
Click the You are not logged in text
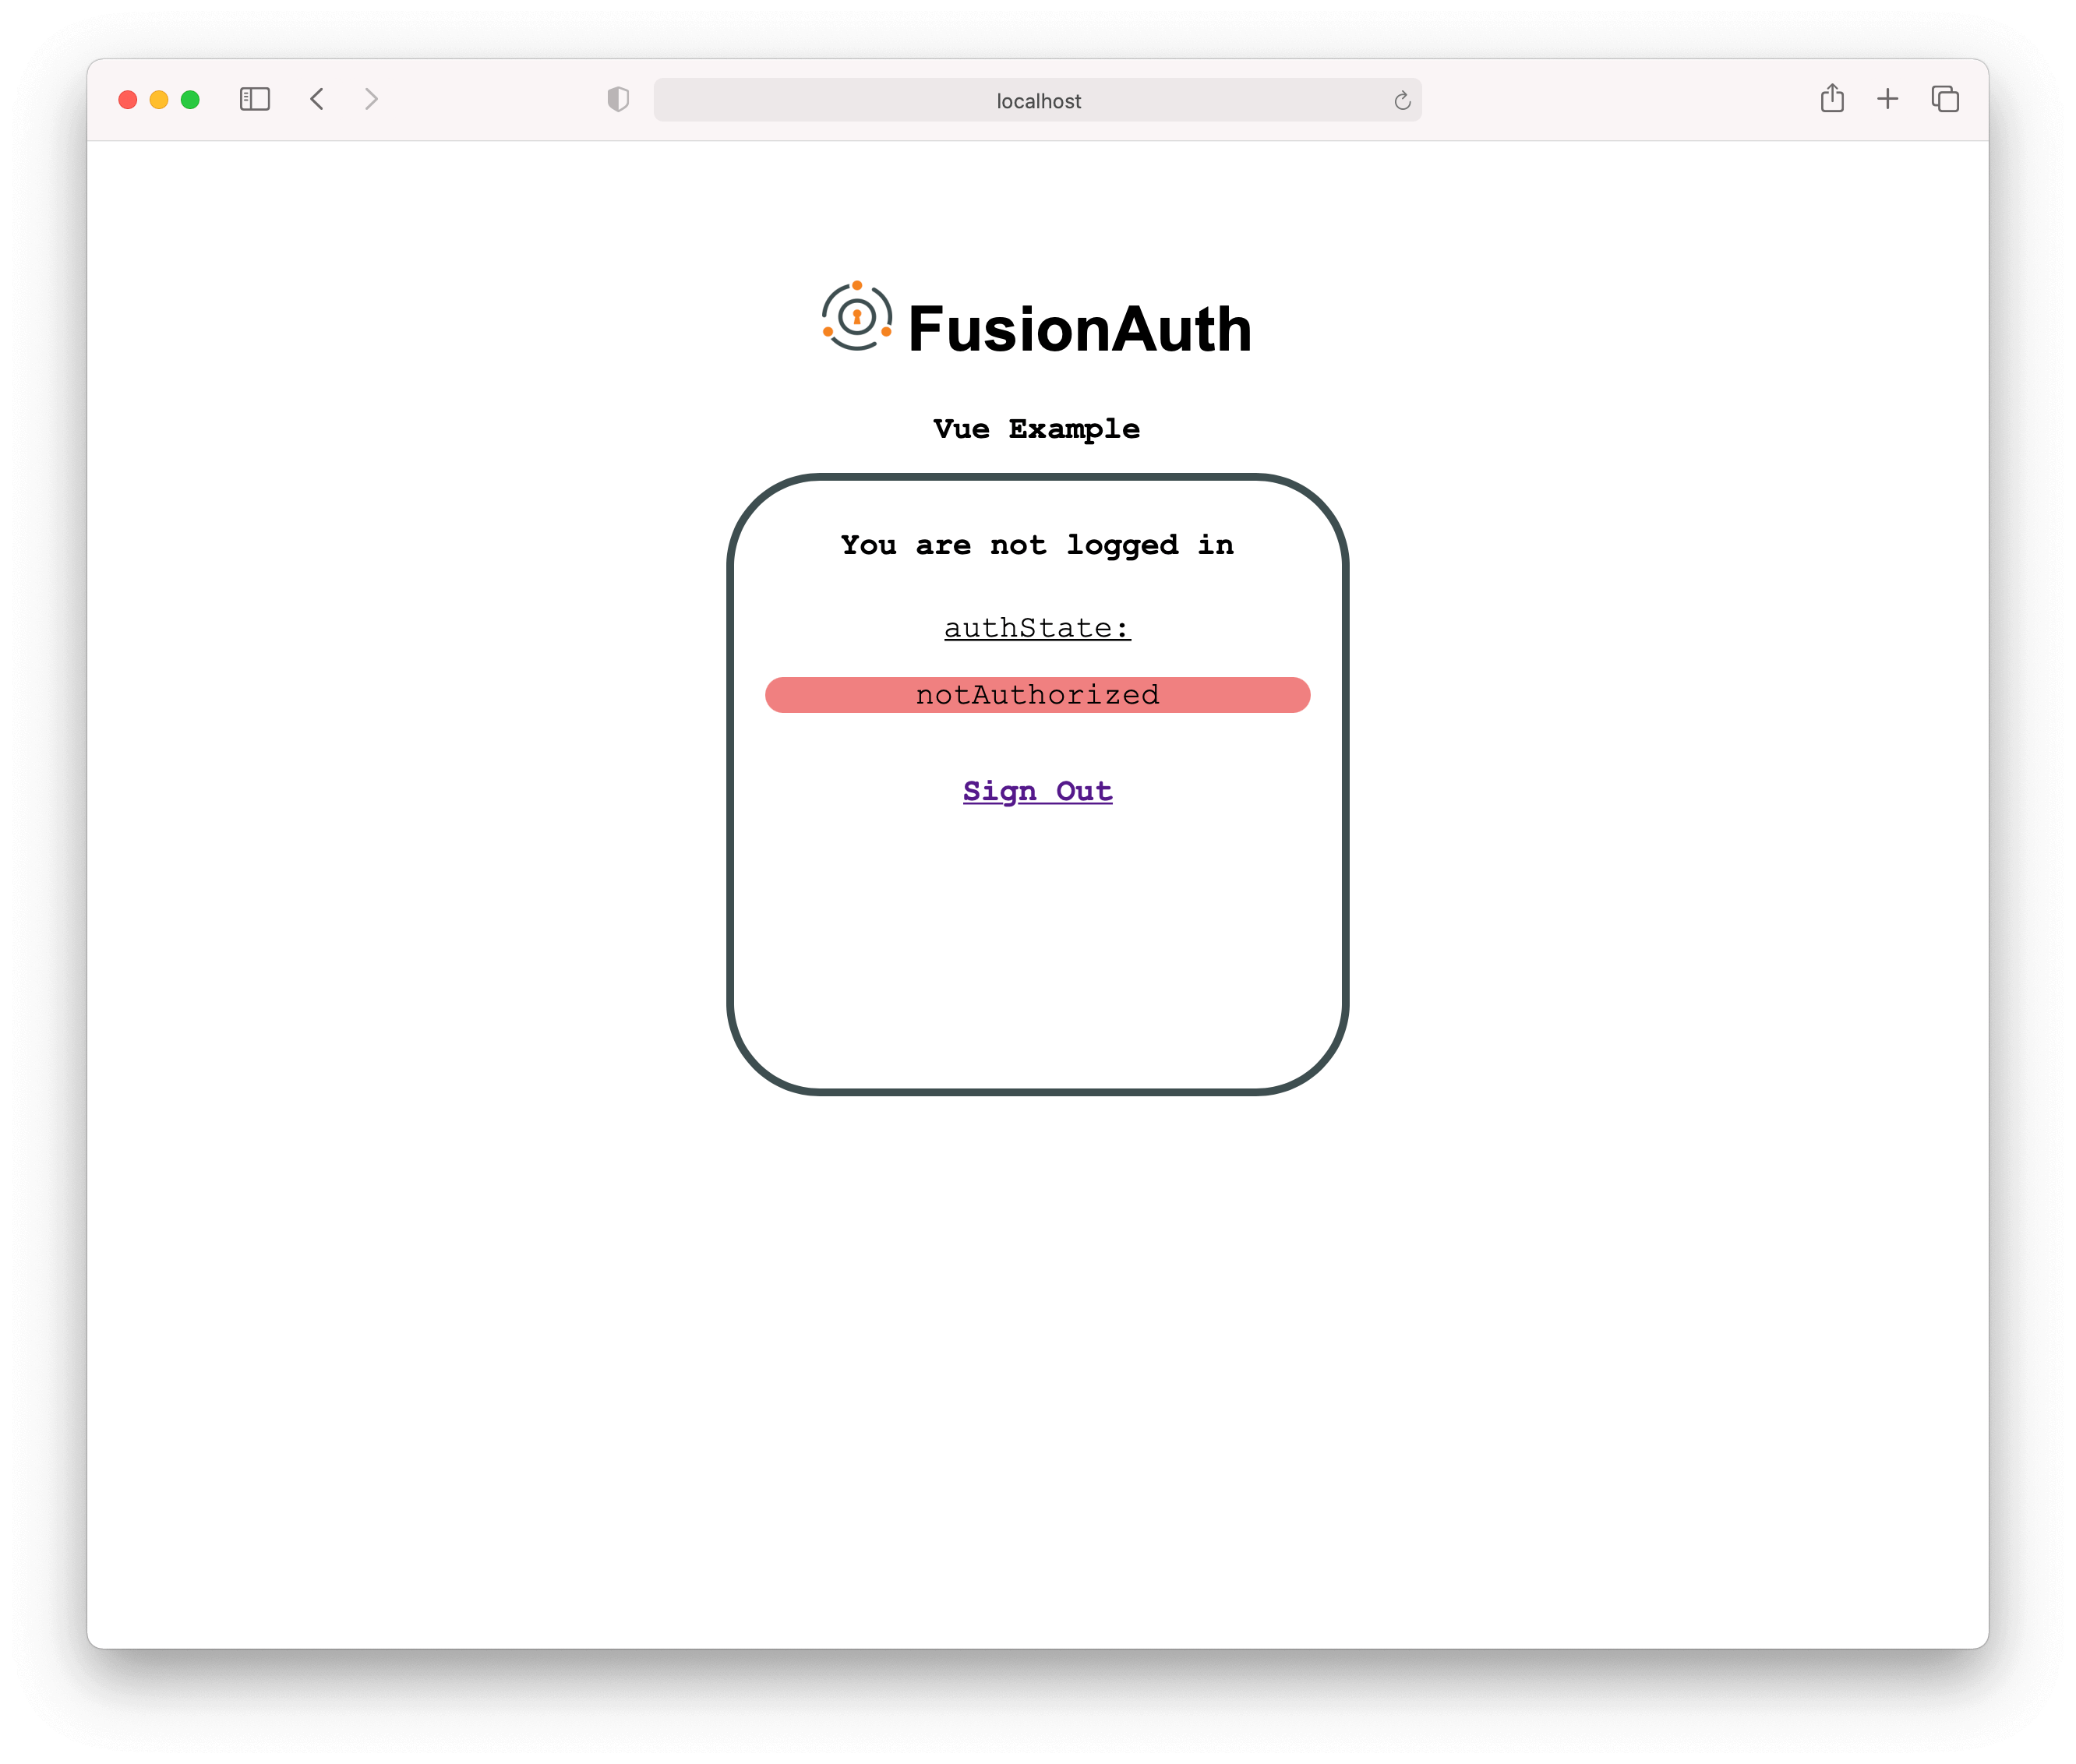(1036, 545)
